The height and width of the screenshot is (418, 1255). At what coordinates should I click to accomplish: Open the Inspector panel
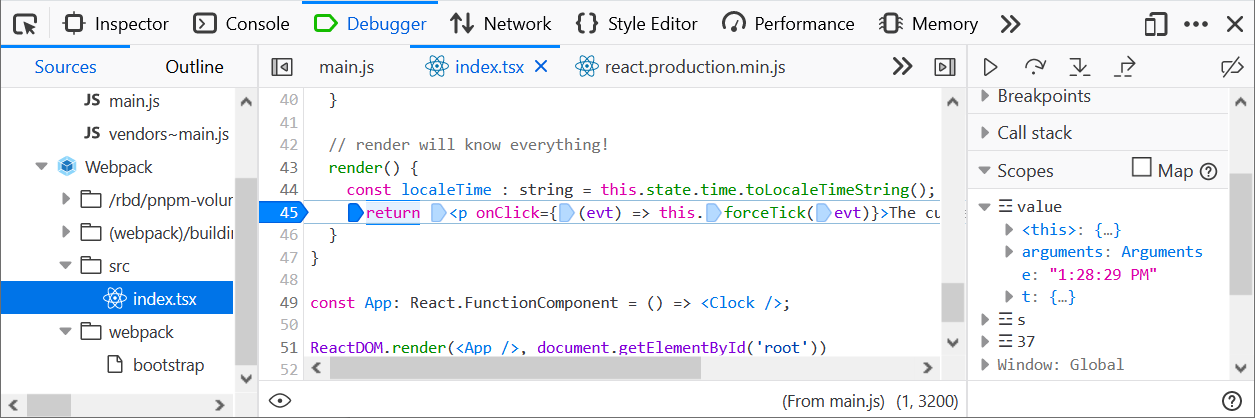coord(116,23)
